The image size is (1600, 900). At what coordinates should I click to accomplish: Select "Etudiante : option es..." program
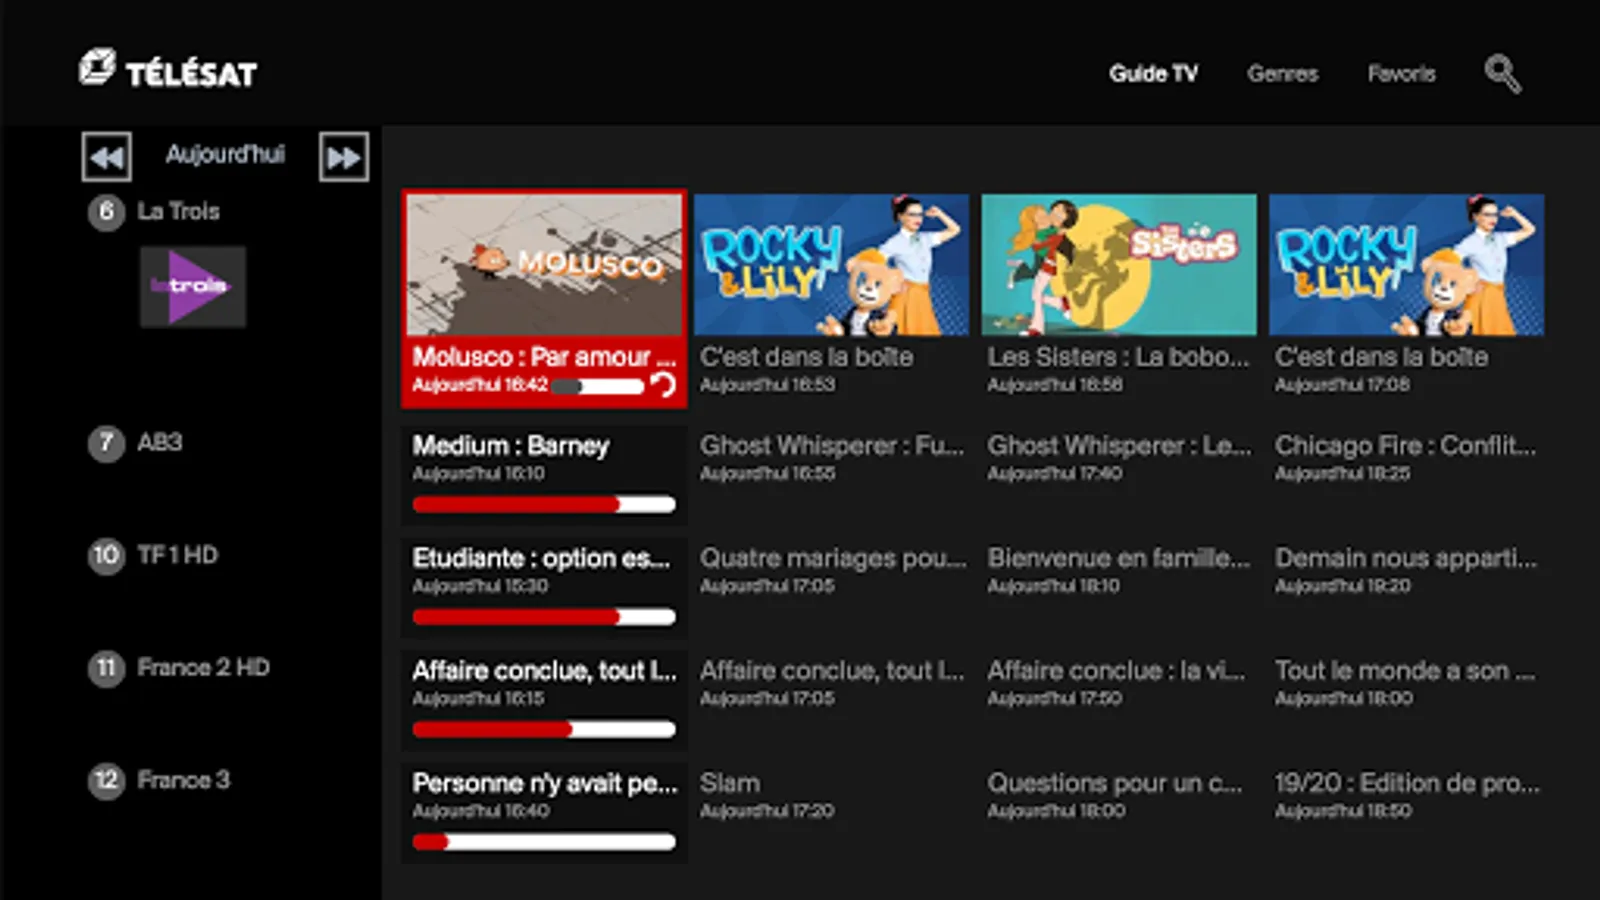click(541, 558)
